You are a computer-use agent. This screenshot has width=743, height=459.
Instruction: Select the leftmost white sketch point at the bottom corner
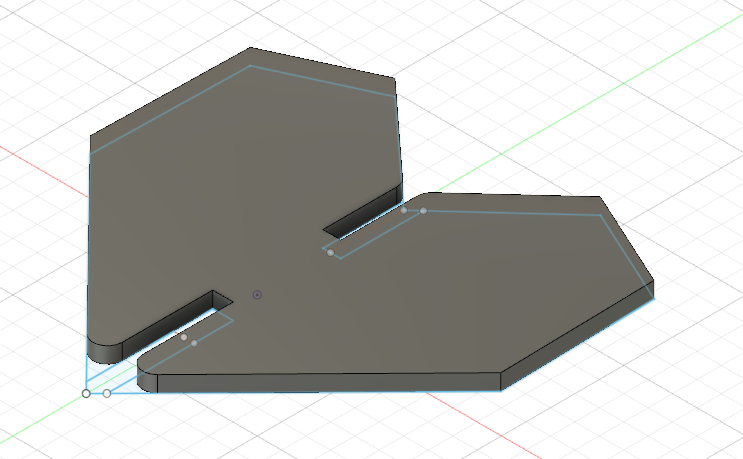[x=86, y=394]
